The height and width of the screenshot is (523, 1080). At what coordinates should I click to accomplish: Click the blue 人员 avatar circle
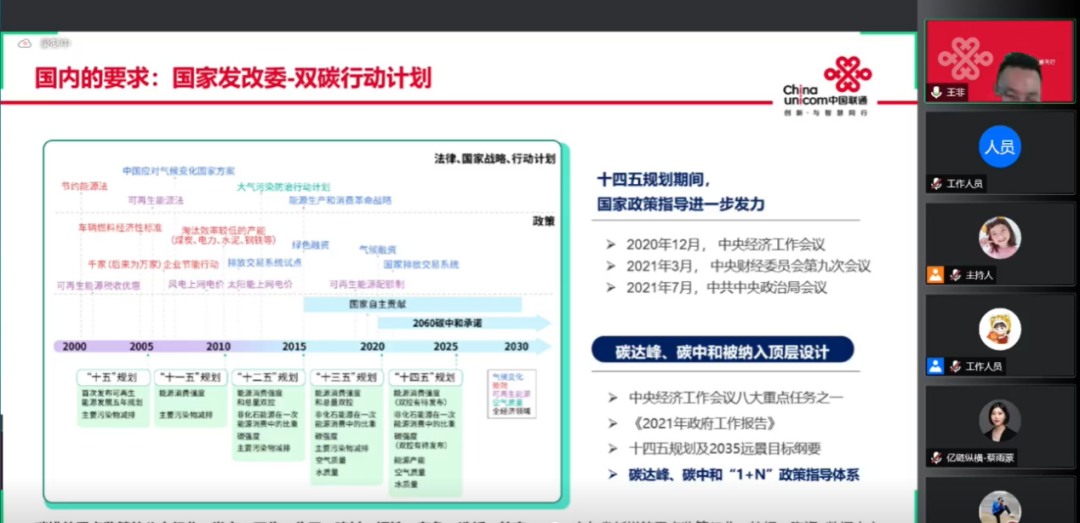coord(999,146)
